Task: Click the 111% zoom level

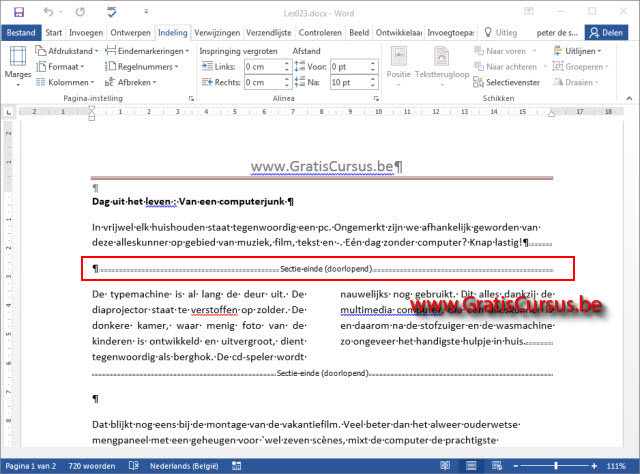Action: [x=616, y=466]
